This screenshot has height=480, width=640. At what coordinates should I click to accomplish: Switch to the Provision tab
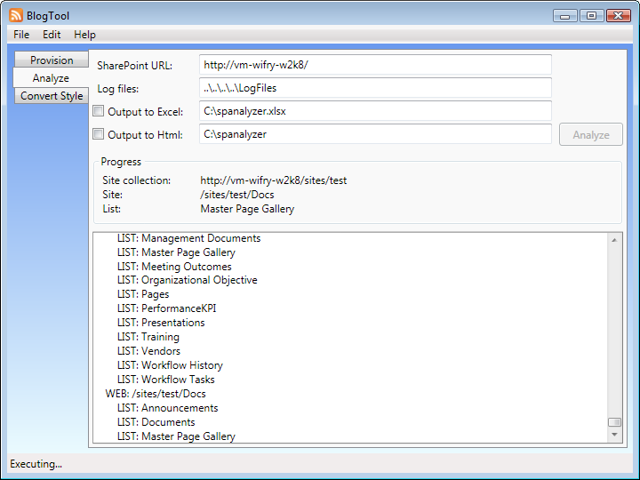(51, 60)
